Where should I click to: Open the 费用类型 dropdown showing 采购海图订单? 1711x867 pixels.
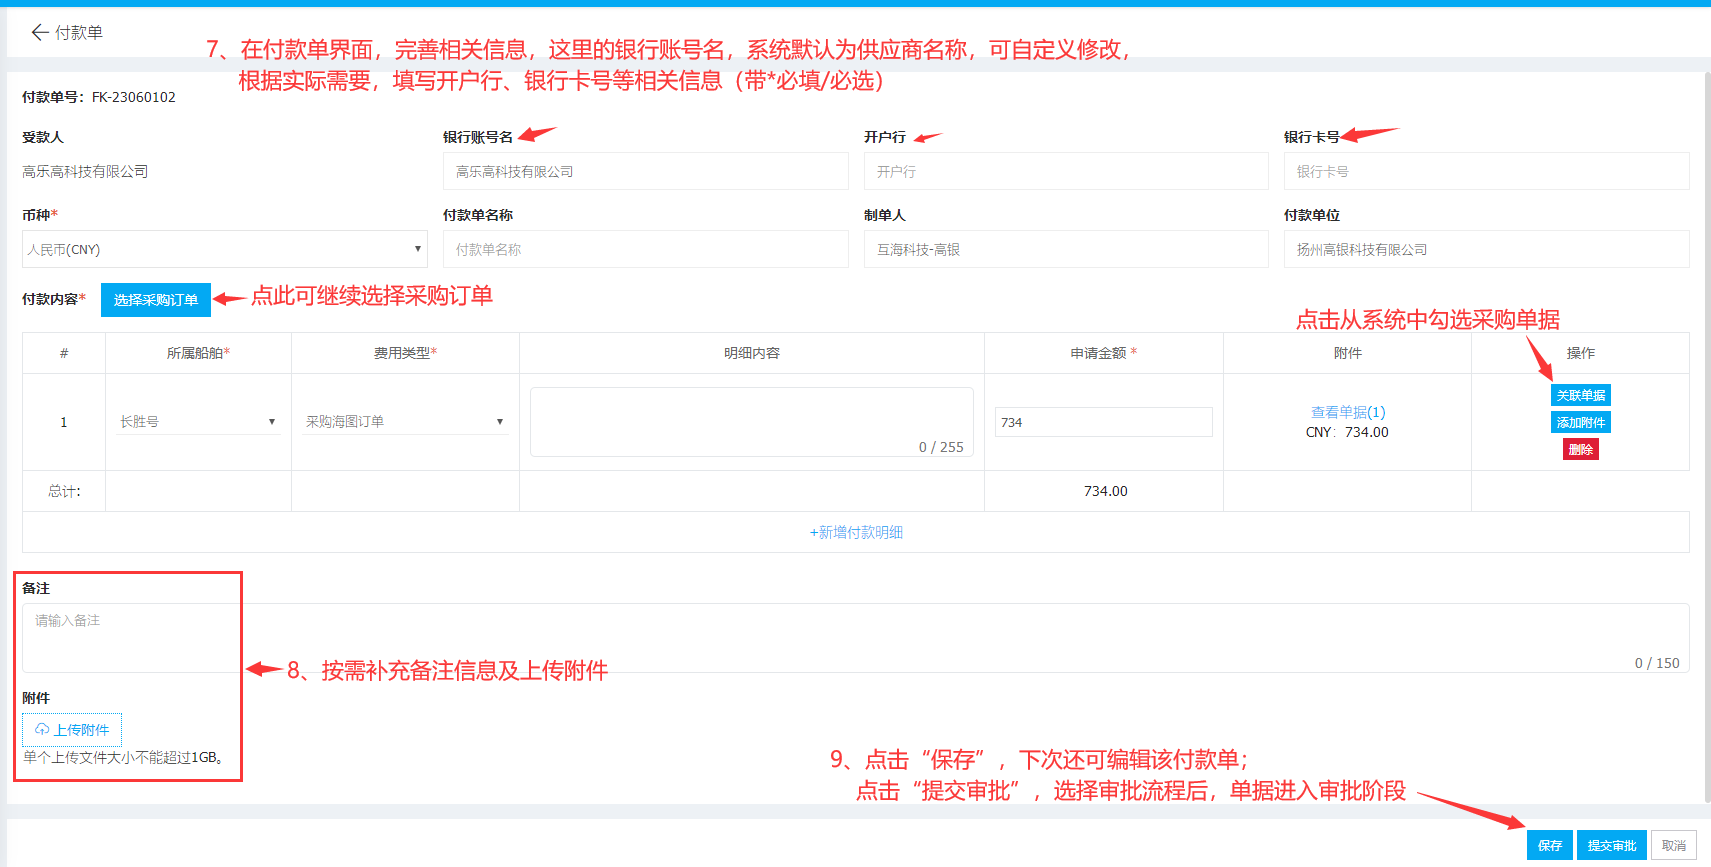[x=405, y=421]
